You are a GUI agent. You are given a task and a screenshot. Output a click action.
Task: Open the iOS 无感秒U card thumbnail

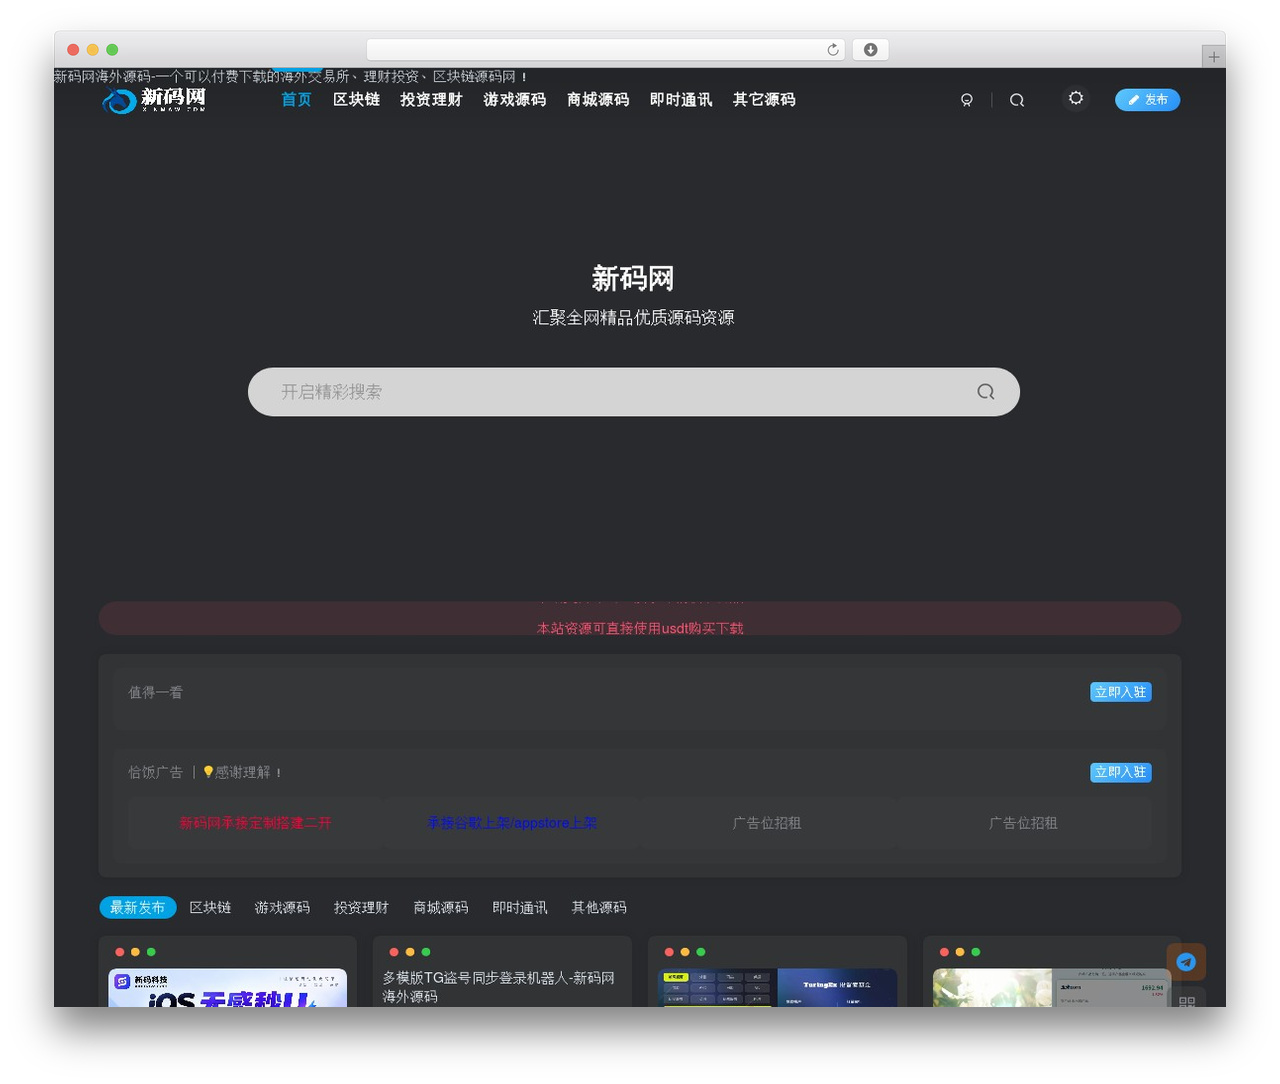coord(228,988)
